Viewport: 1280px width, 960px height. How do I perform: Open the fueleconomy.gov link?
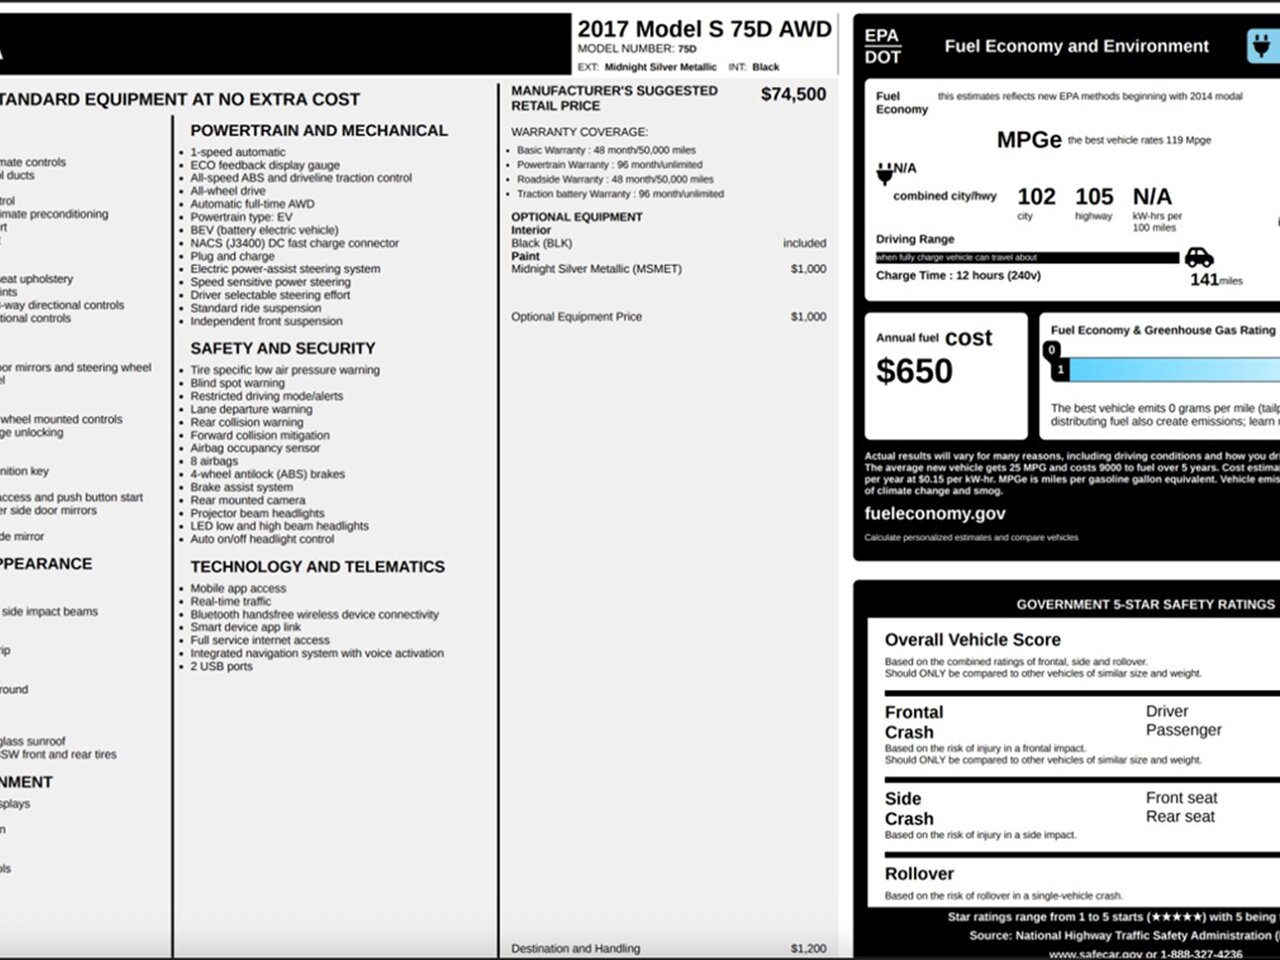(x=935, y=513)
